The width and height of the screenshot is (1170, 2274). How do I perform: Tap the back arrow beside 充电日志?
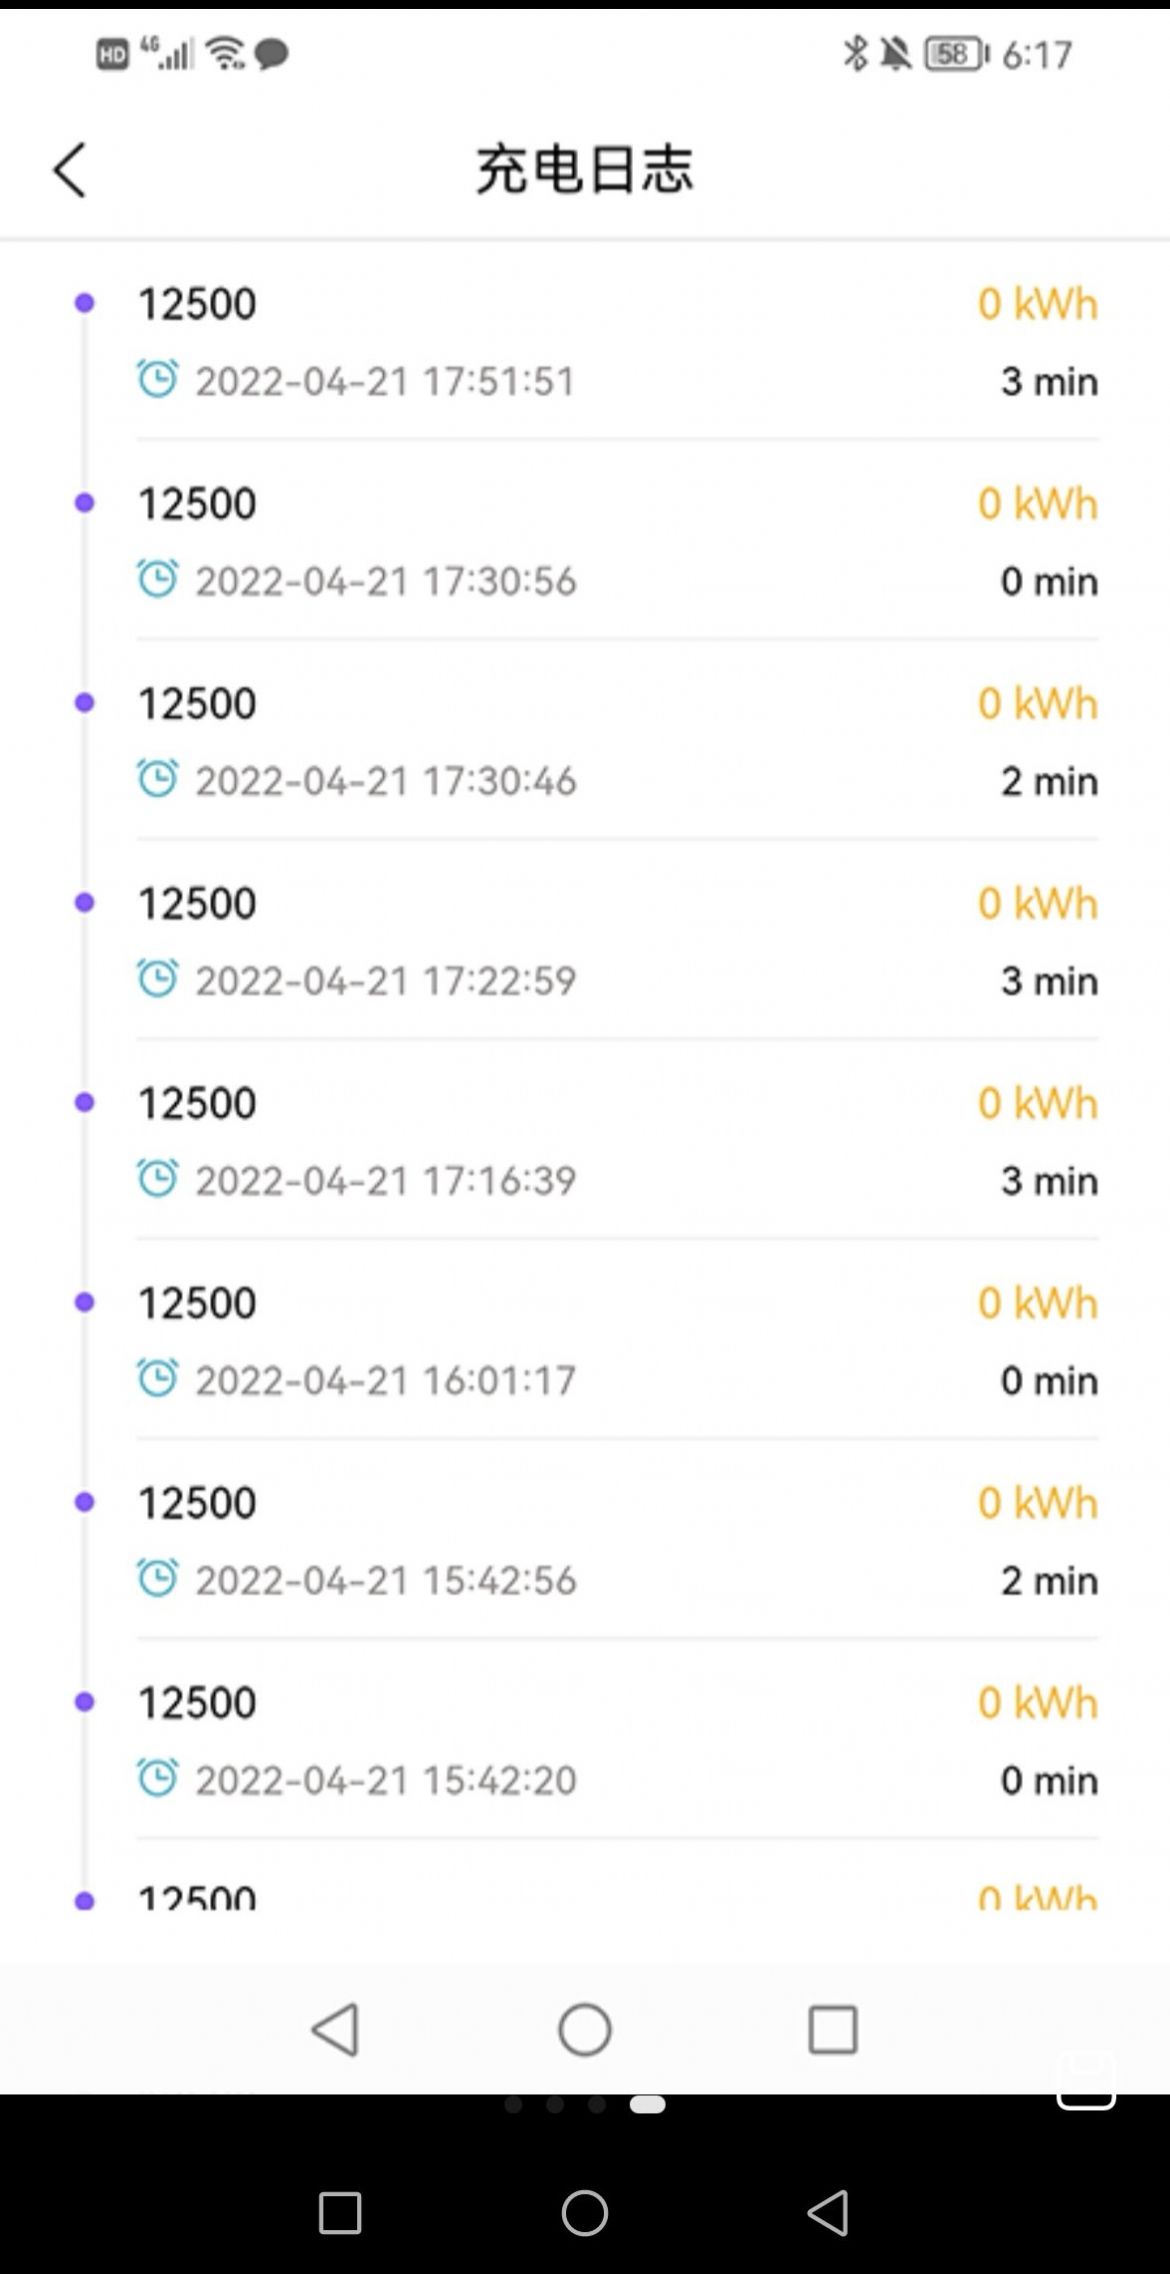click(70, 170)
